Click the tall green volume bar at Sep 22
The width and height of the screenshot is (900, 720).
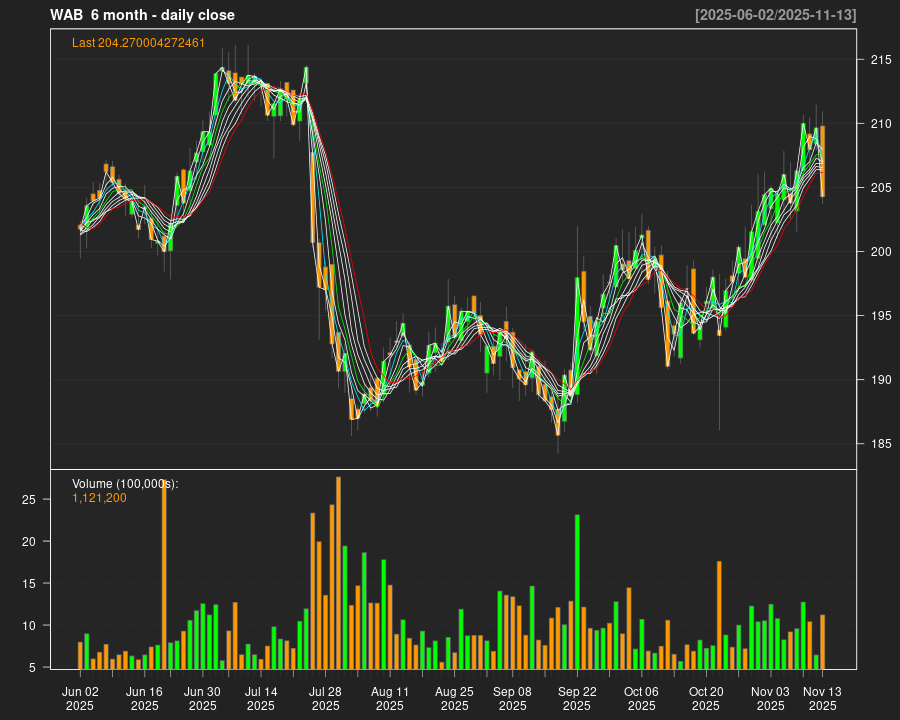578,592
